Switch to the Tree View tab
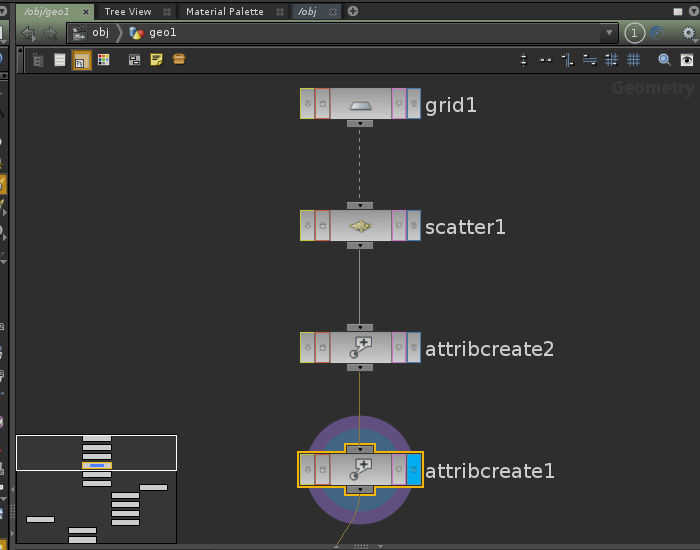The height and width of the screenshot is (550, 700). coord(127,11)
